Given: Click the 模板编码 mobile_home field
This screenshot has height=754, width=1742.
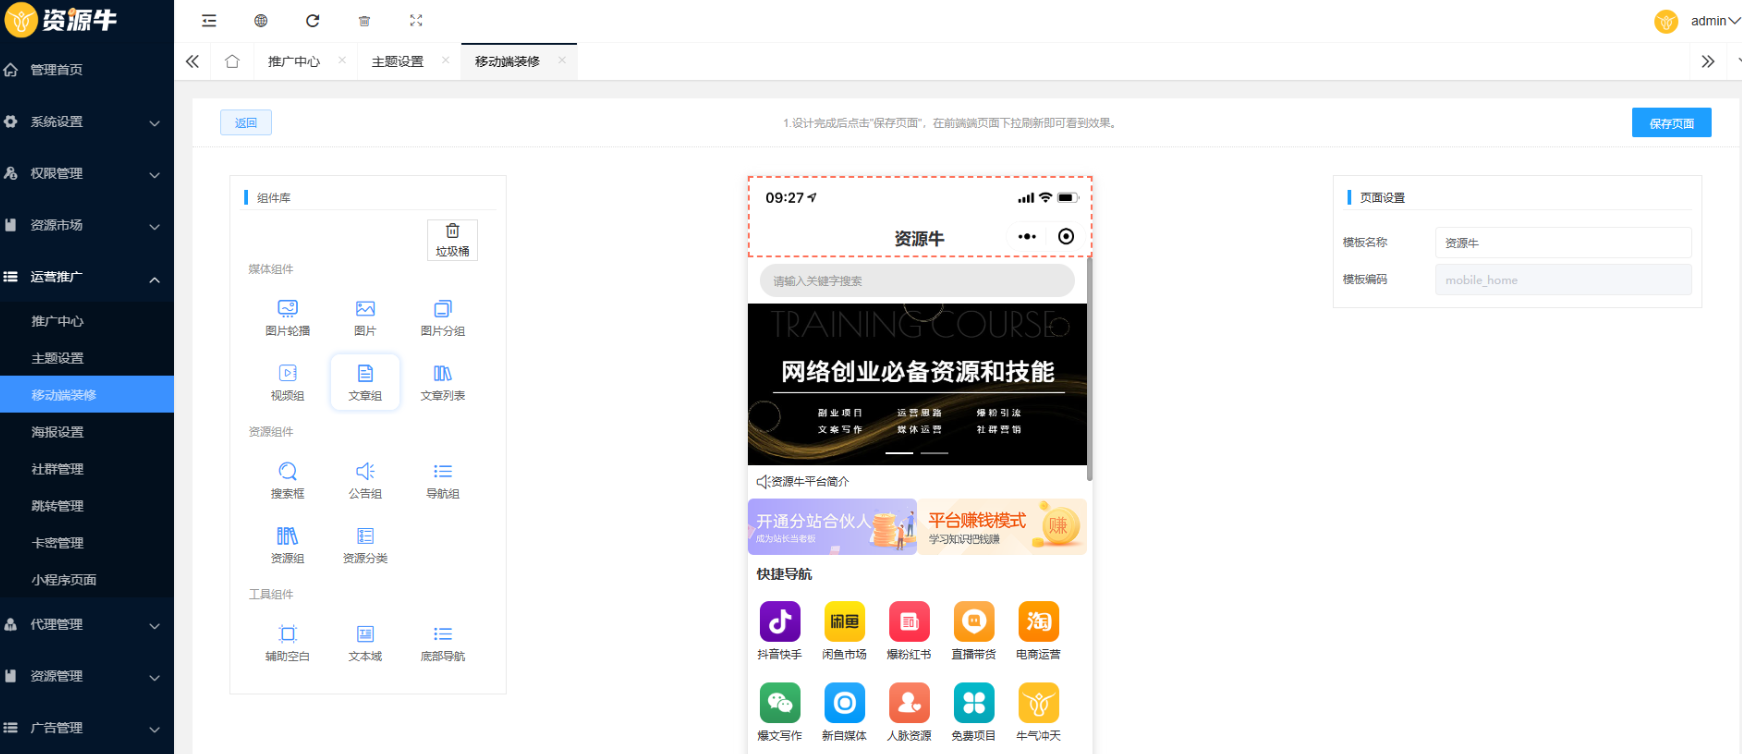Looking at the screenshot, I should [1563, 280].
